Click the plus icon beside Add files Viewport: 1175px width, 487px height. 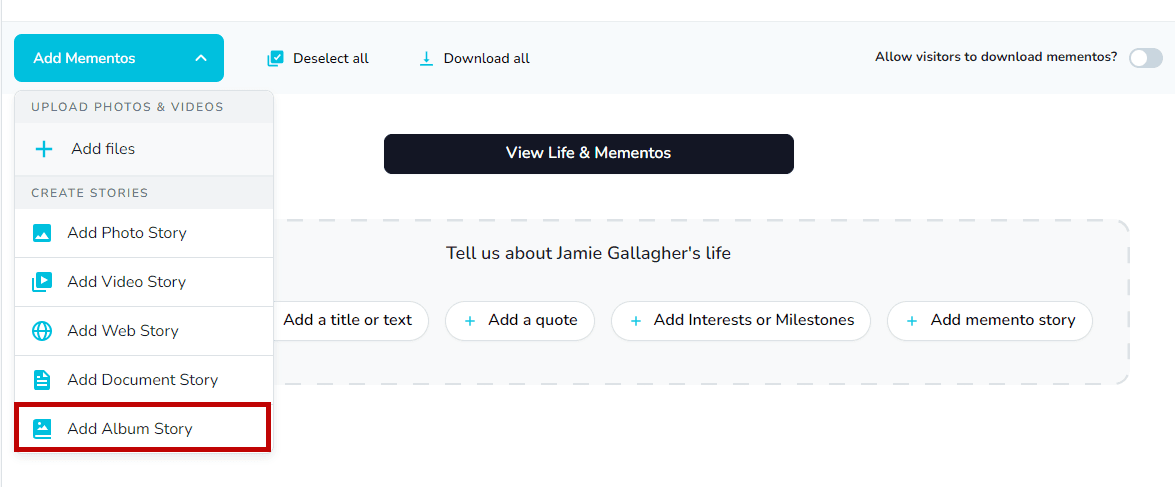click(x=44, y=149)
